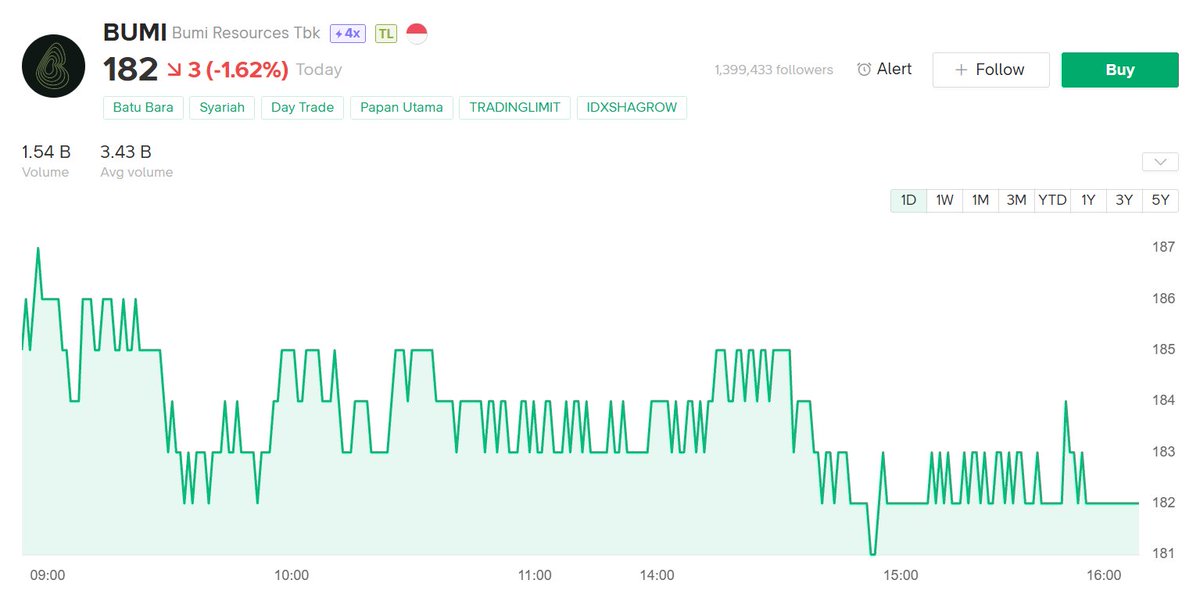
Task: Click the green Buy button
Action: 1120,70
